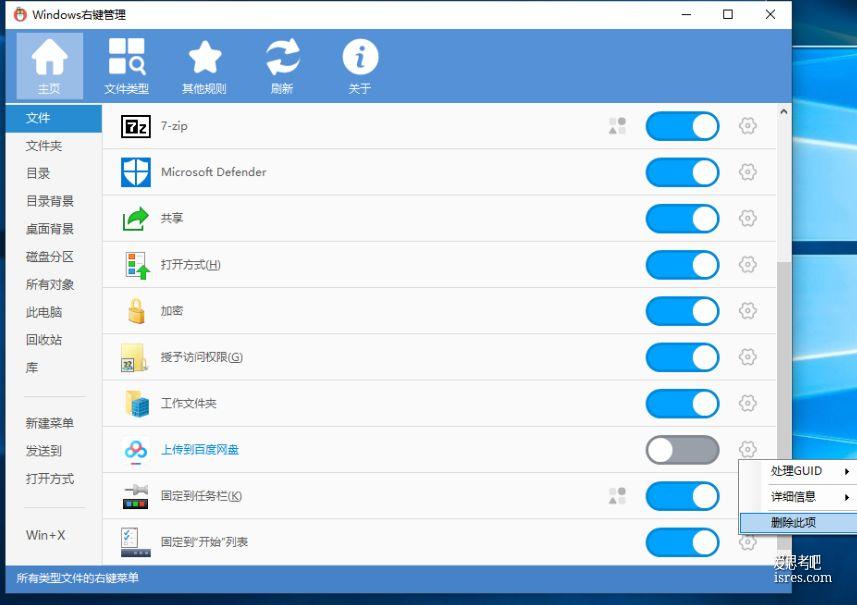Screen dimensions: 857x605
Task: Open settings gear for 授予访问权限(G)
Action: (x=748, y=357)
